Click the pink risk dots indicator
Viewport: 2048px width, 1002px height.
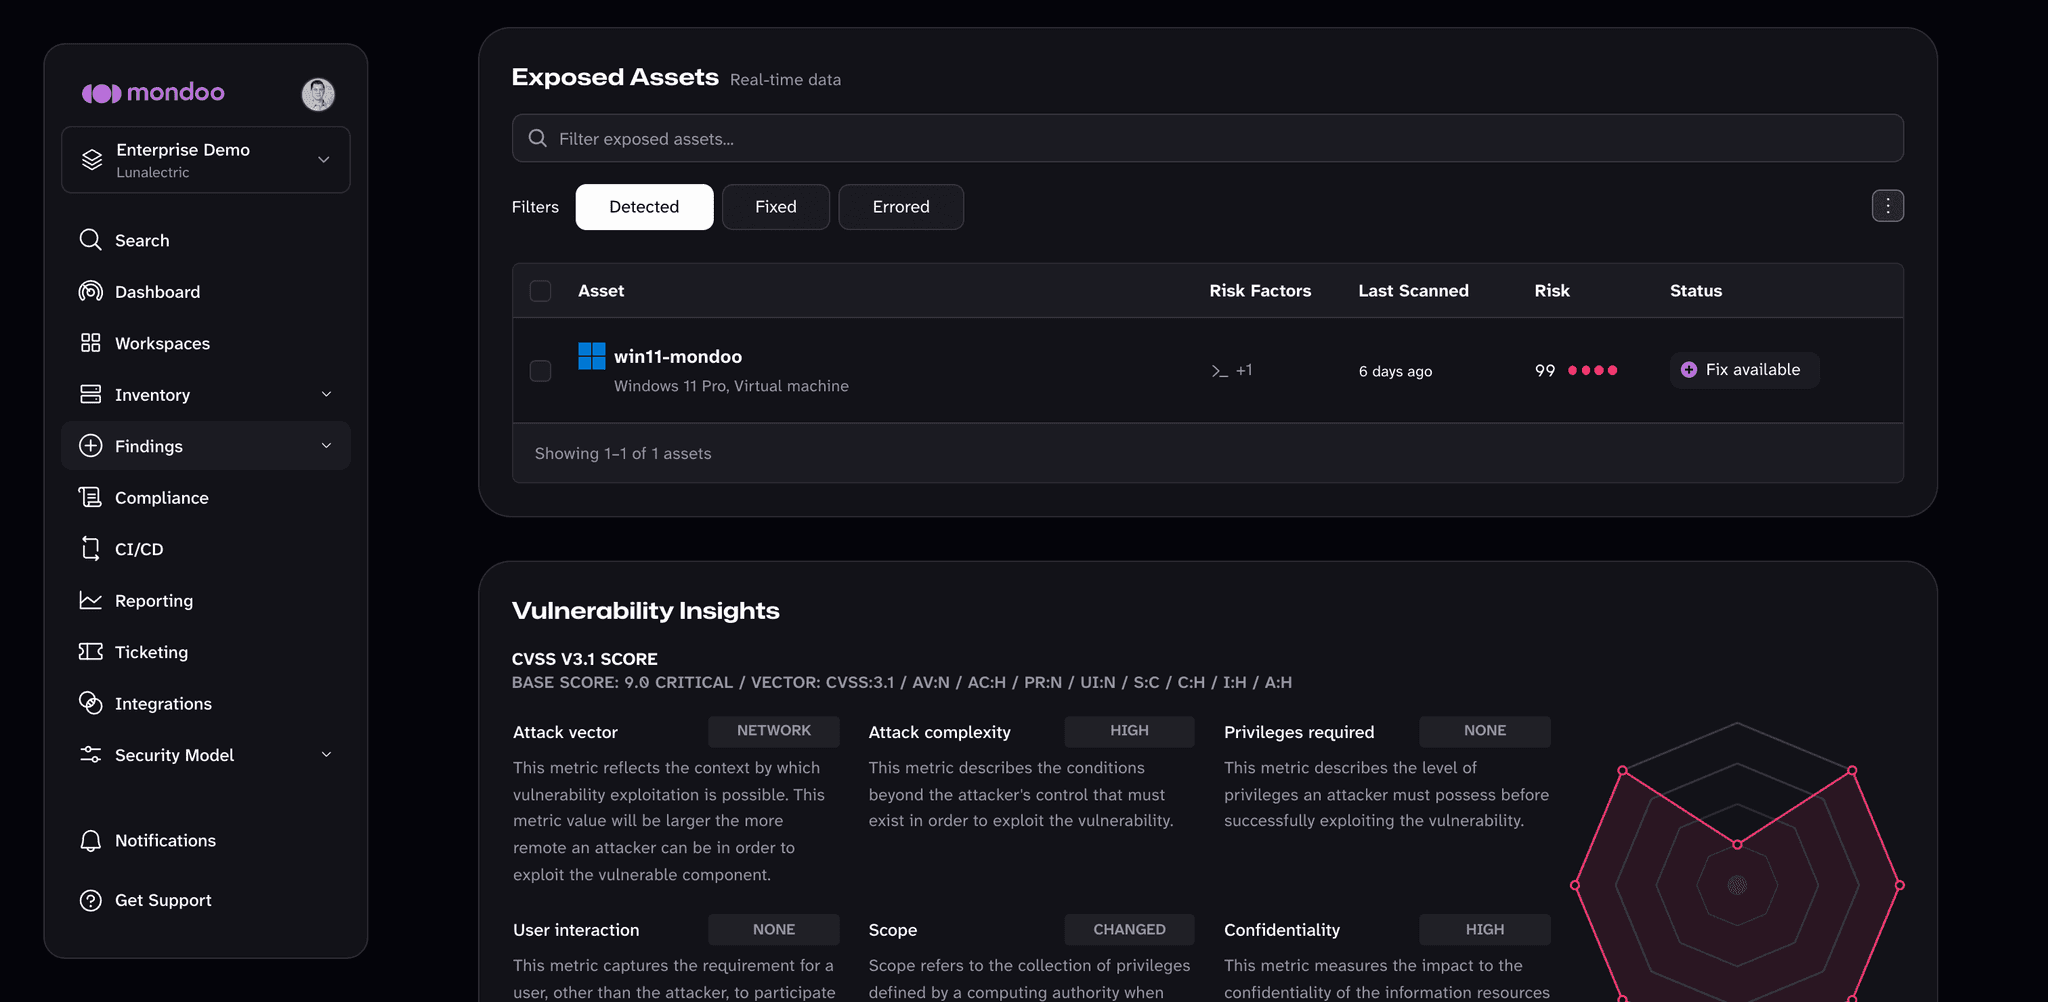click(x=1592, y=371)
